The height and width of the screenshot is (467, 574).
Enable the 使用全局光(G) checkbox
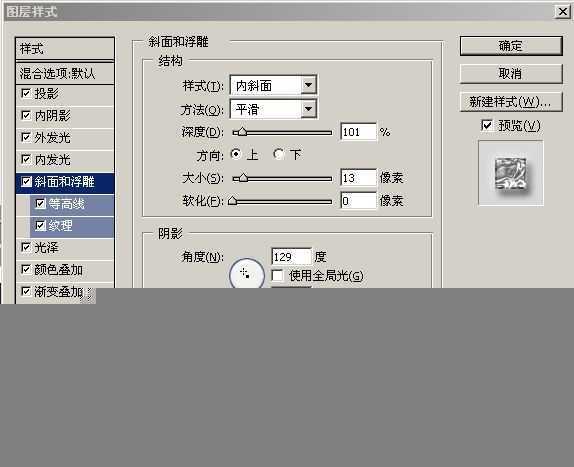point(277,275)
